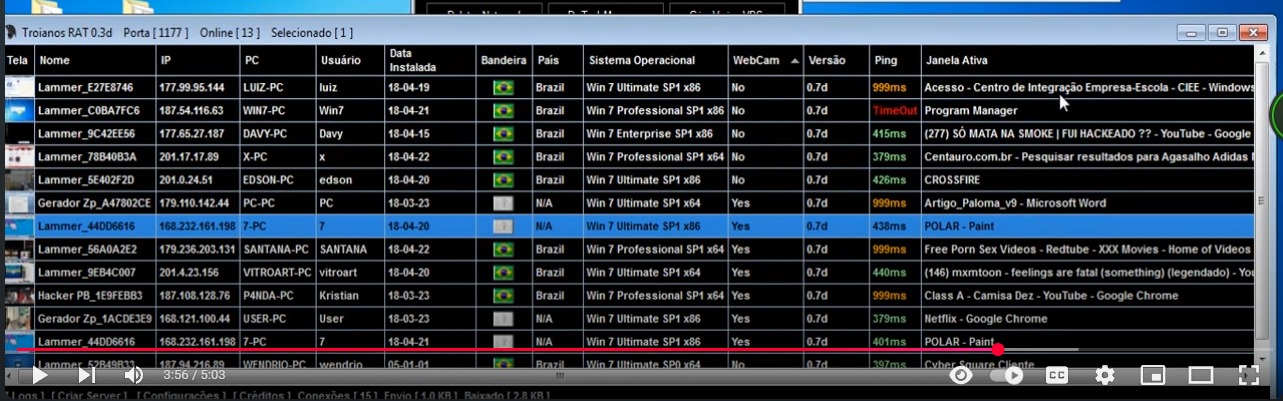This screenshot has height=401, width=1283.
Task: Click the screen thumbnail for Lammer_E27E8746
Action: 19,87
